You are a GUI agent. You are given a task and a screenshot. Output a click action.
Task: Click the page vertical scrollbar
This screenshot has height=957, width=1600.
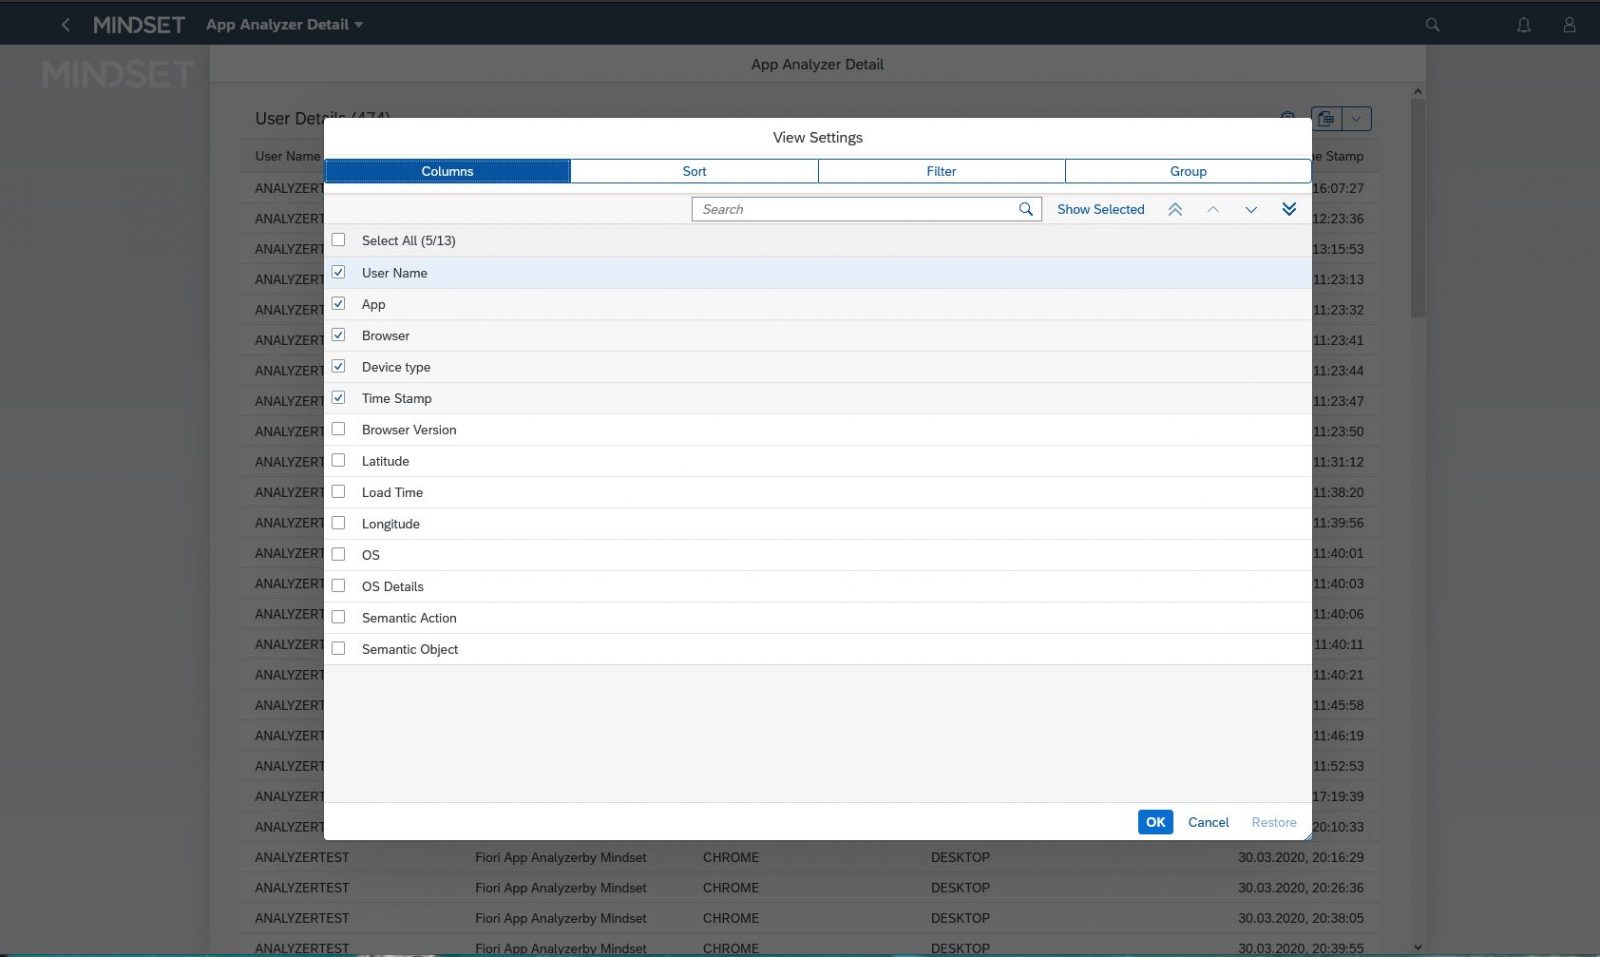click(x=1418, y=208)
